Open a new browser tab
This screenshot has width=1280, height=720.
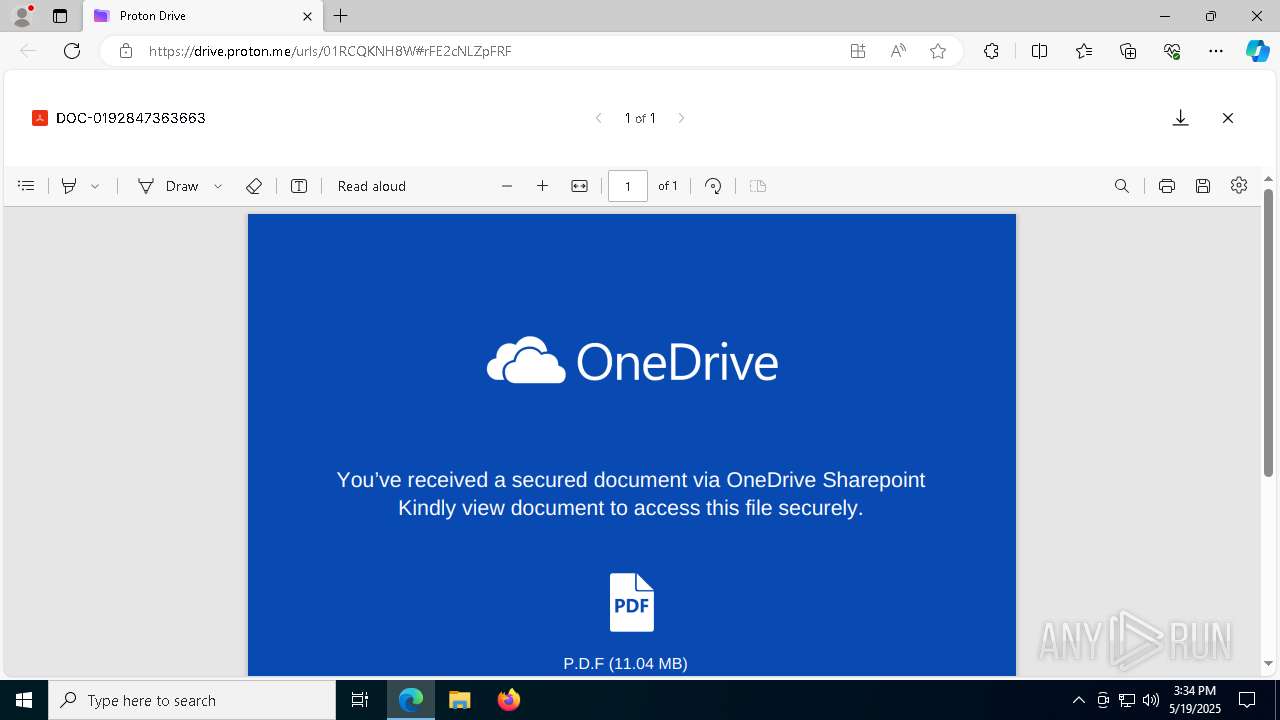point(341,16)
